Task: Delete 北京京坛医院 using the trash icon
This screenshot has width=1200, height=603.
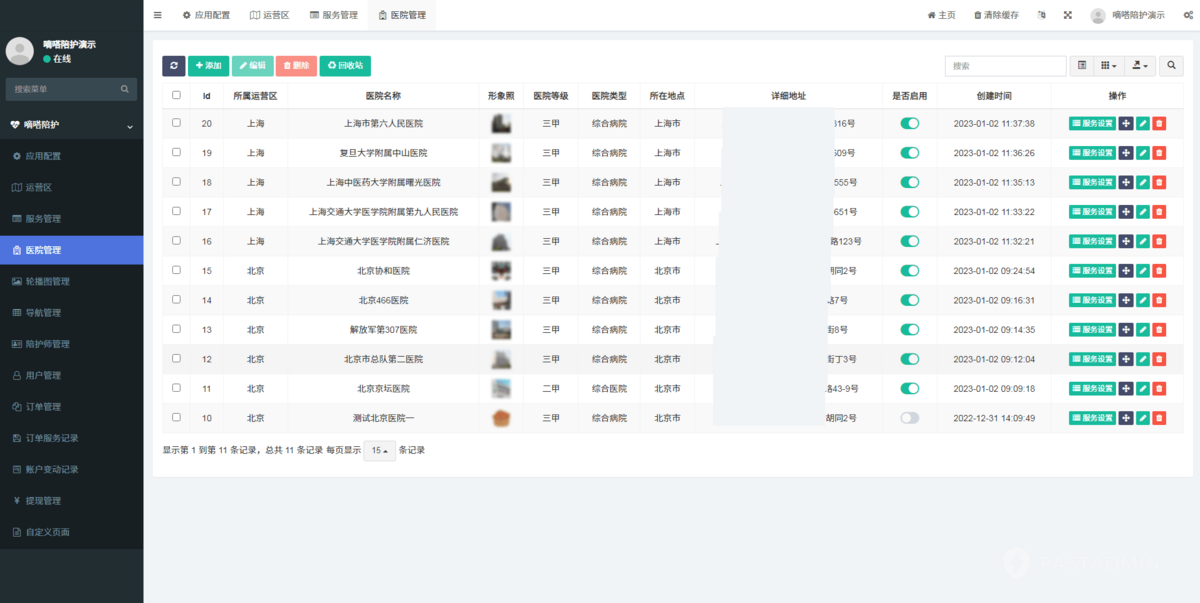Action: (1159, 388)
